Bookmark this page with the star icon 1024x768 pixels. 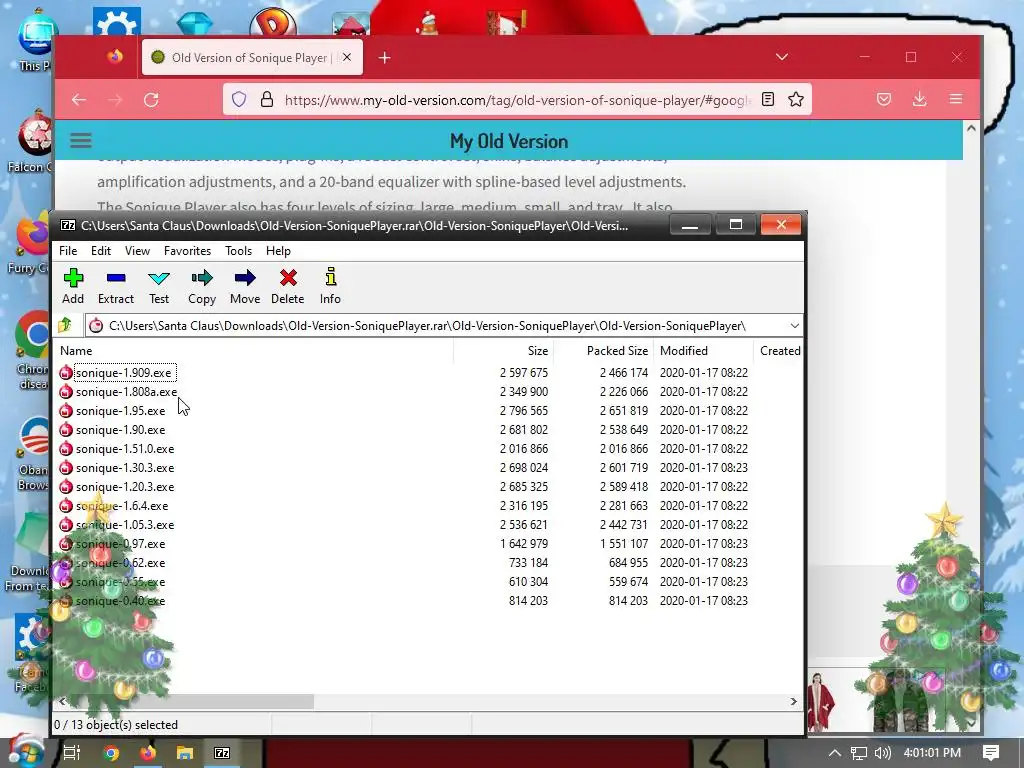795,99
